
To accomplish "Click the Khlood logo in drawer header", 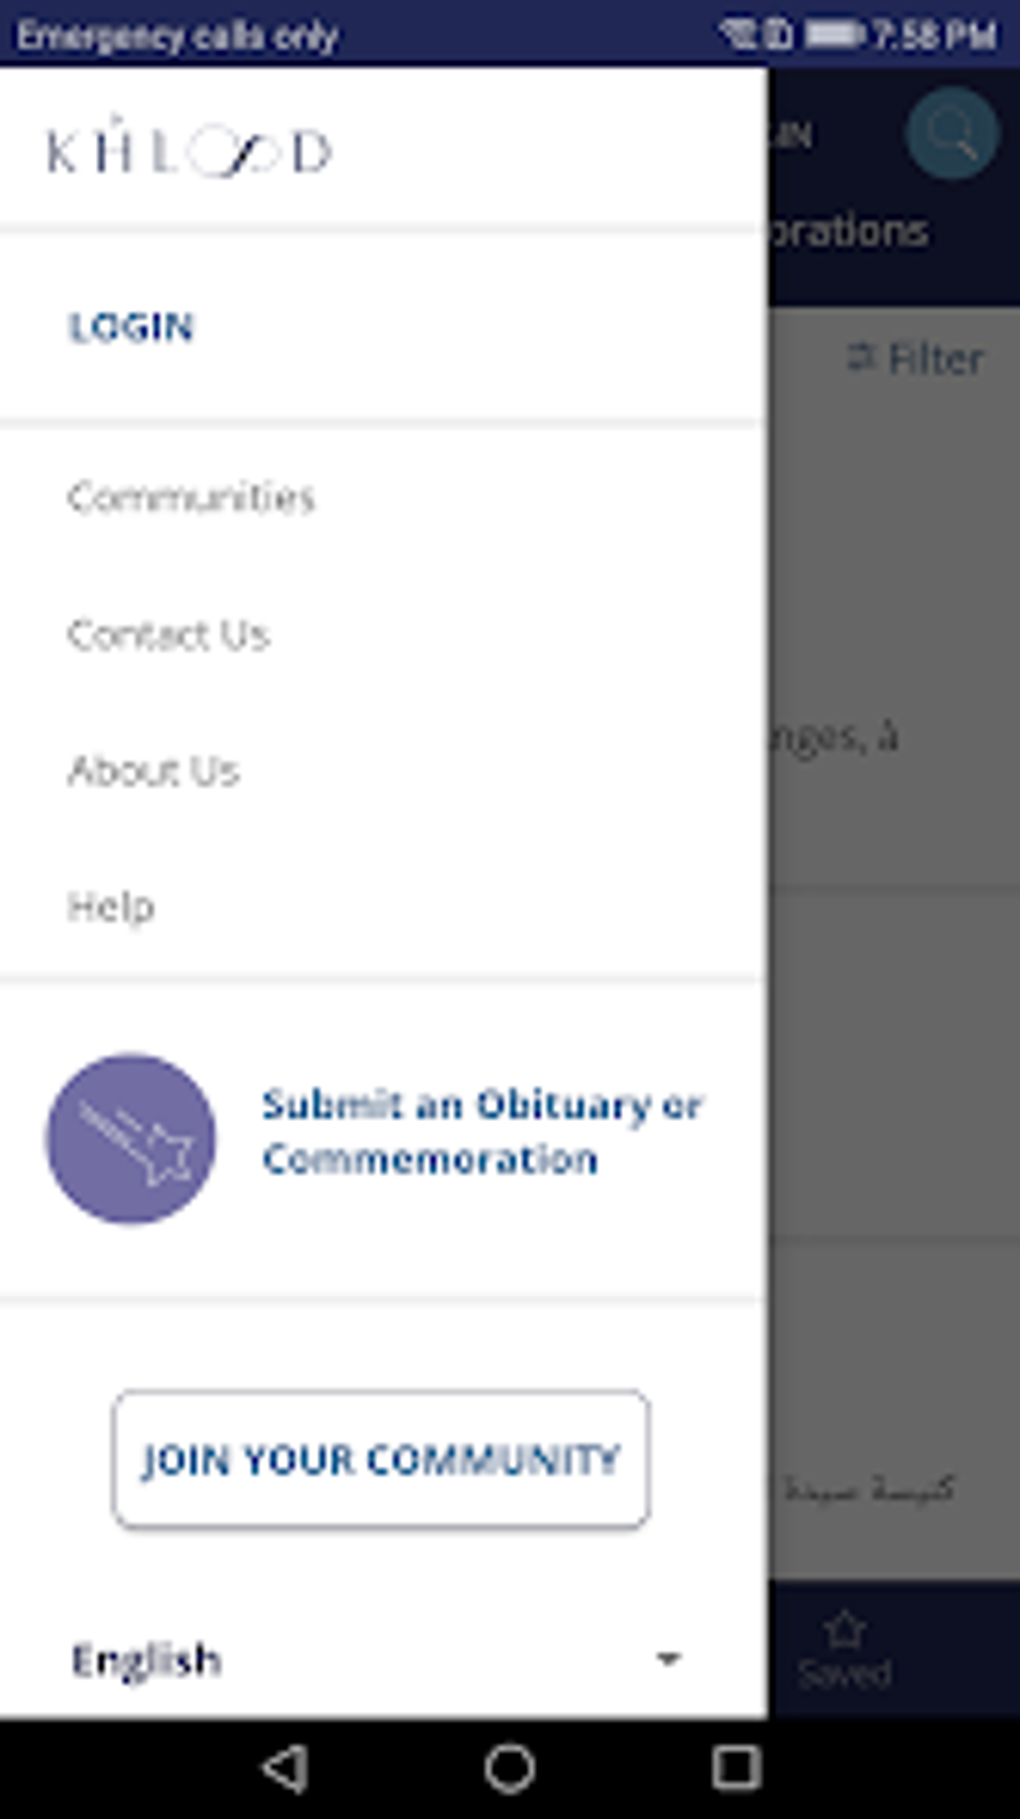I will coord(189,152).
